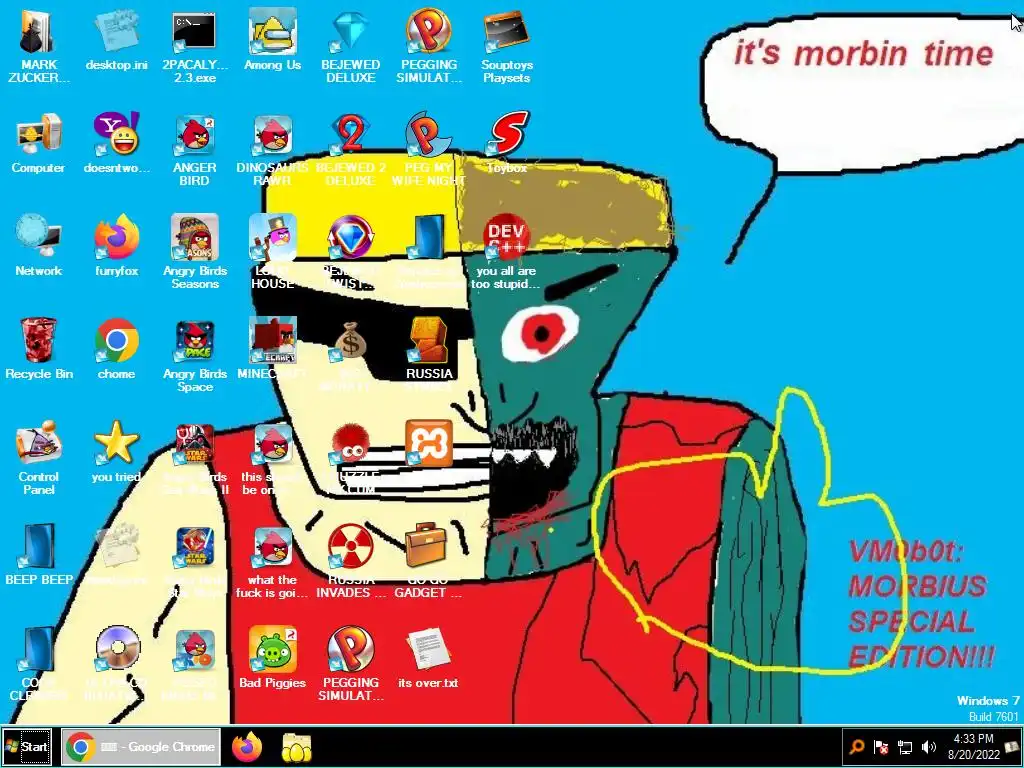Click the Yahoo smiley doesntwo... icon
This screenshot has width=1024, height=768.
tap(116, 135)
